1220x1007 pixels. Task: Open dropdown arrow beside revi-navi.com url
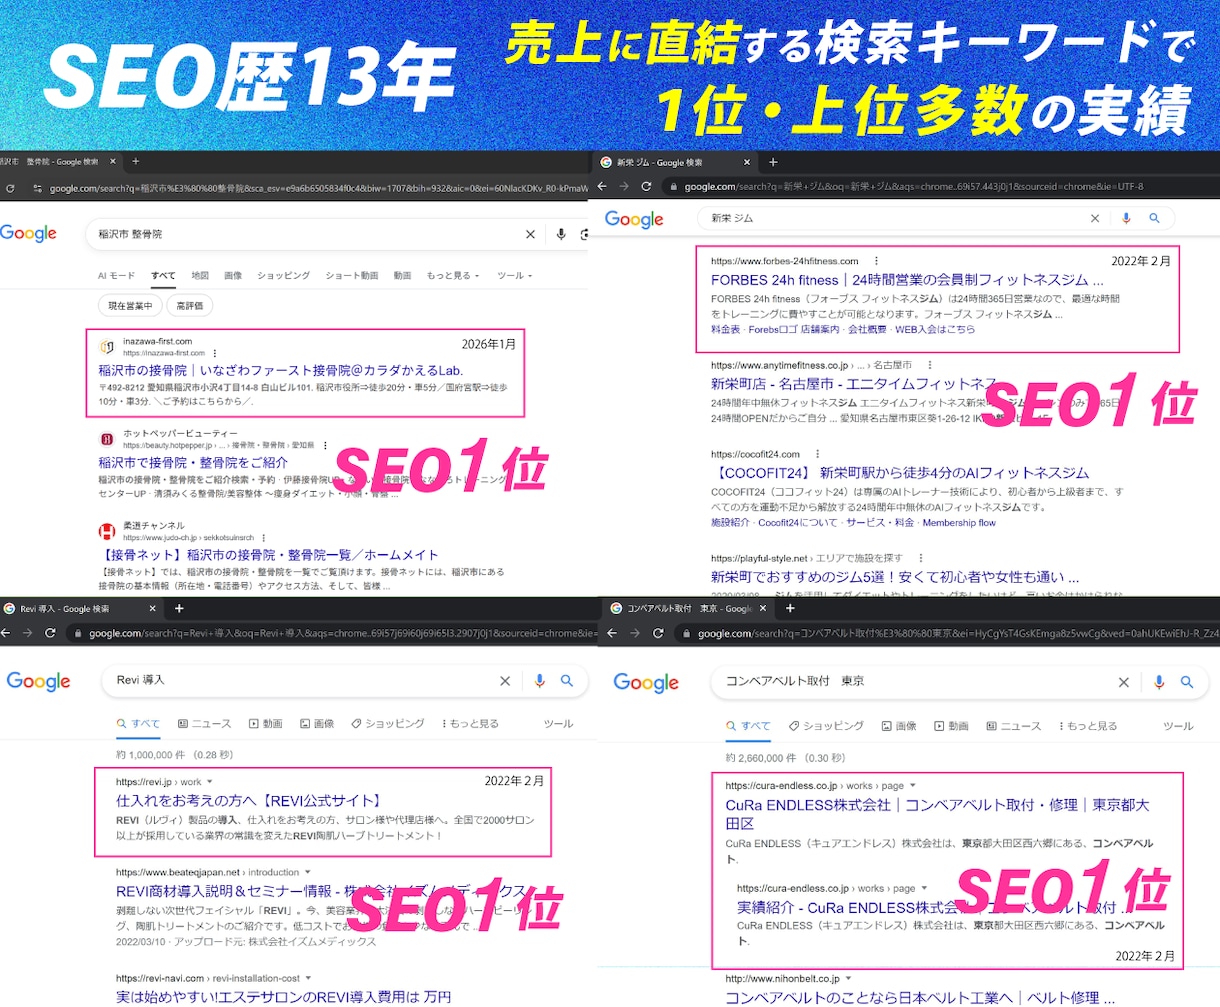[308, 978]
